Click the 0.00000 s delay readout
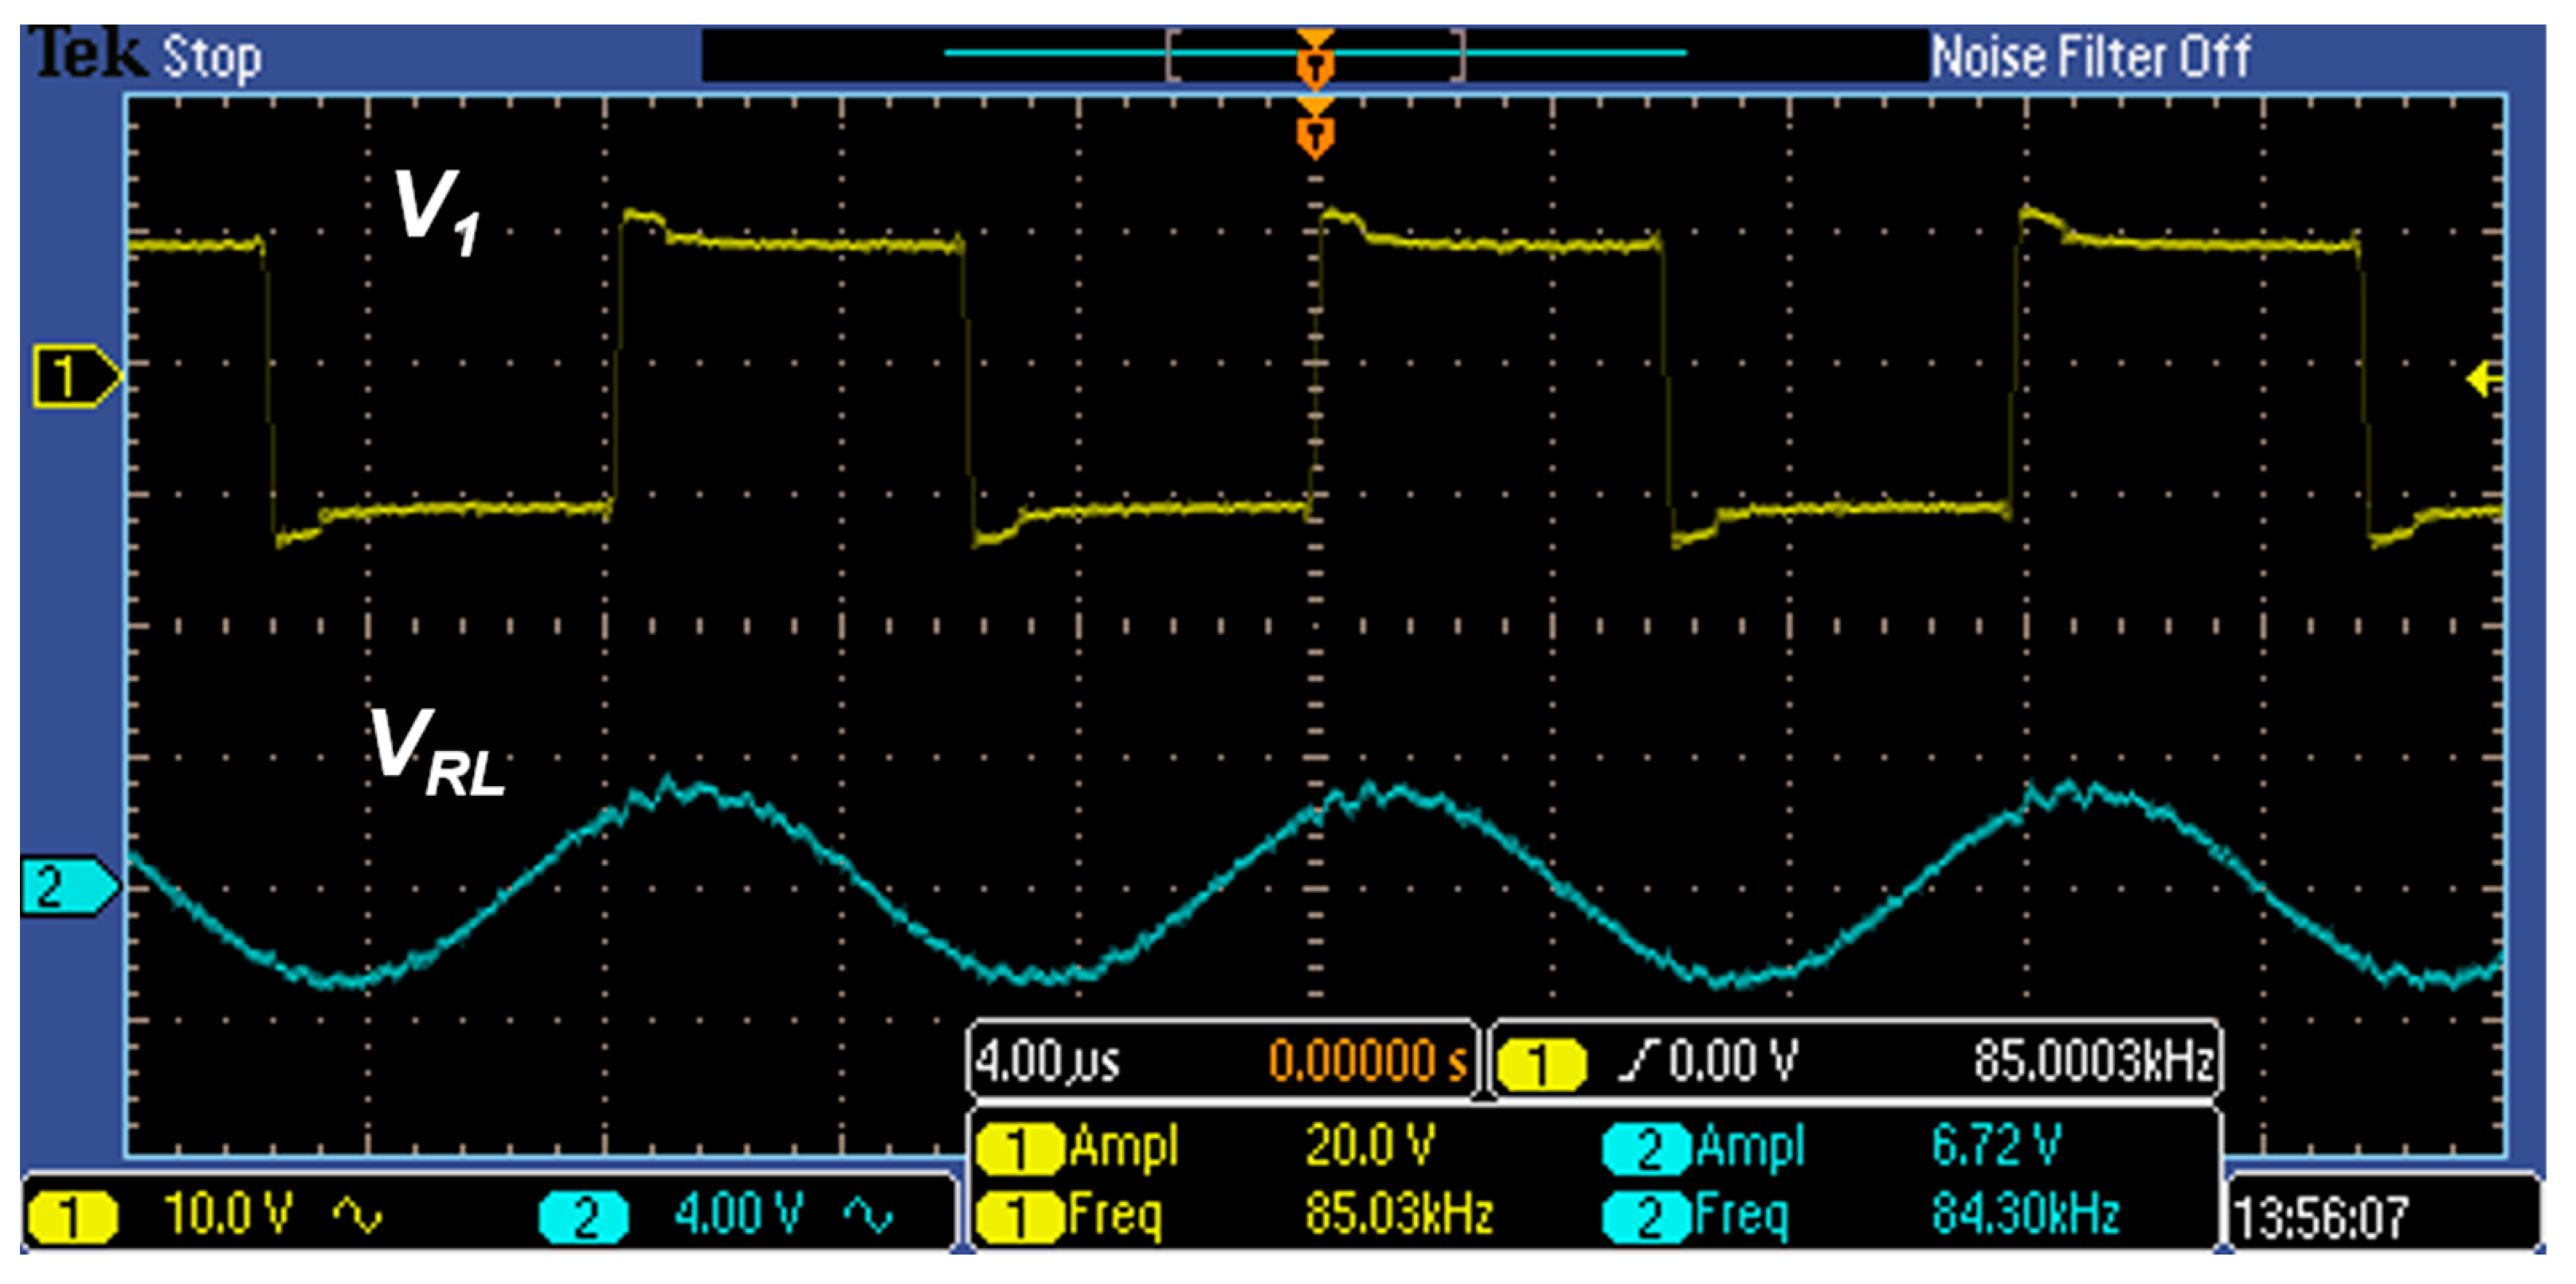This screenshot has width=2576, height=1284. (x=1366, y=1060)
